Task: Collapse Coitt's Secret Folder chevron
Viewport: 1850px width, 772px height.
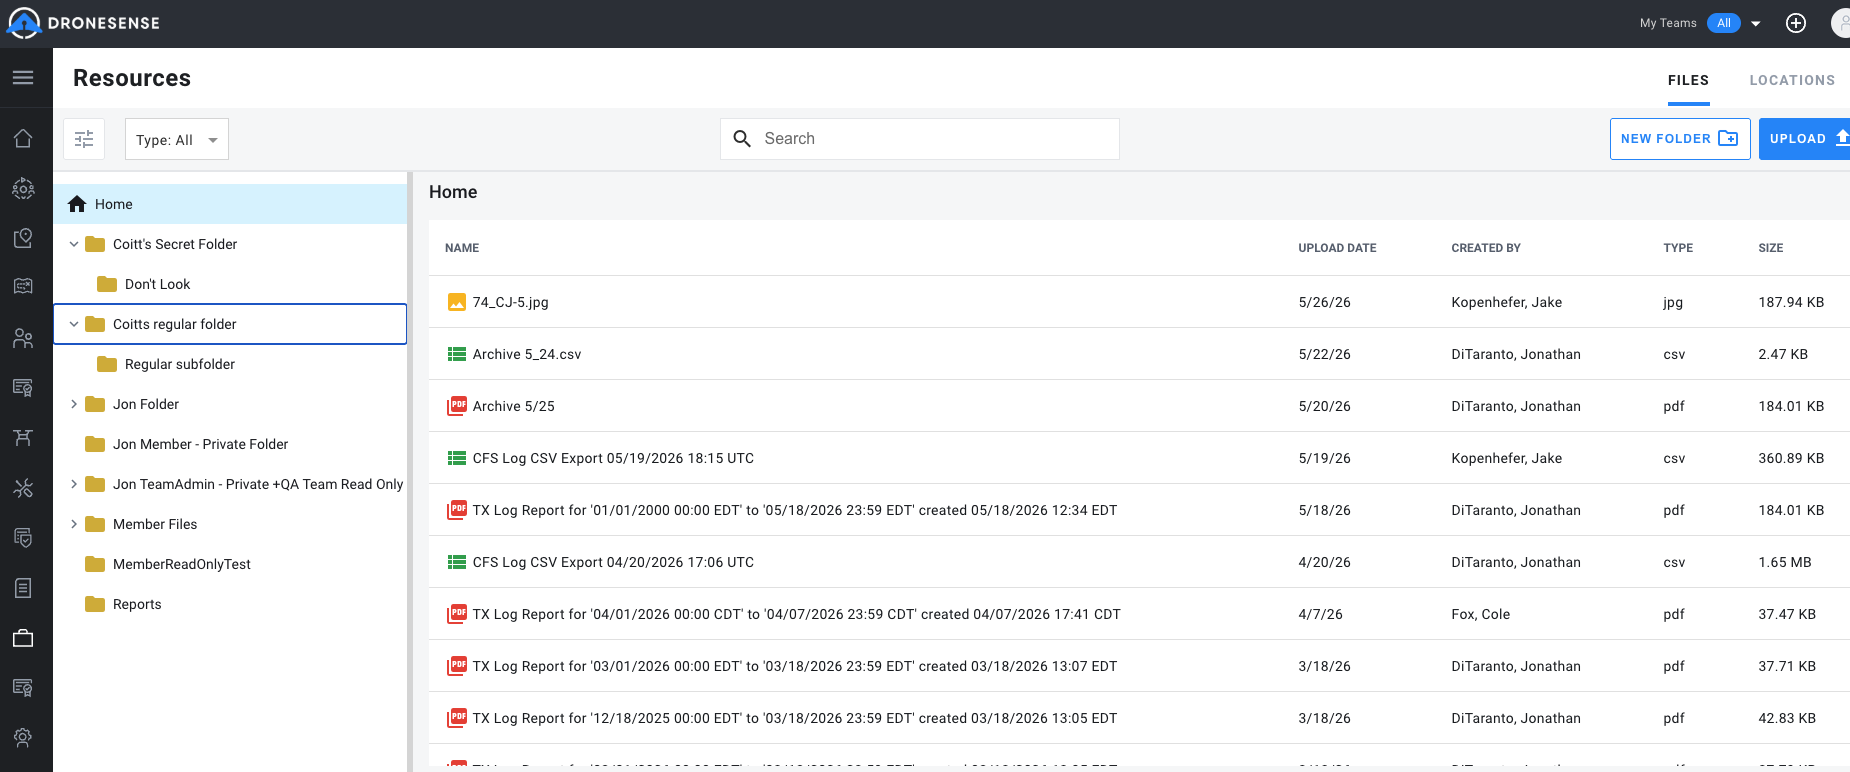Action: [74, 244]
